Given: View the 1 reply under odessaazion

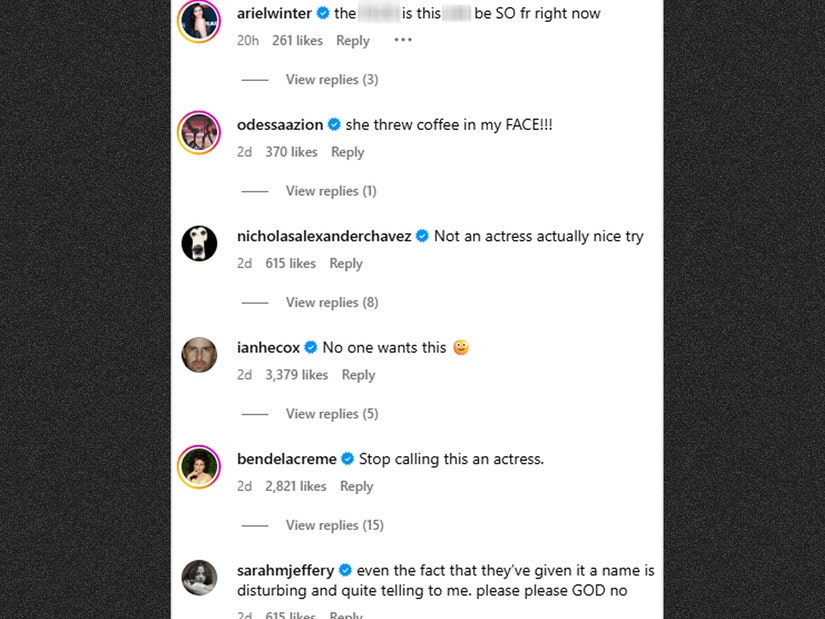Looking at the screenshot, I should click(331, 191).
